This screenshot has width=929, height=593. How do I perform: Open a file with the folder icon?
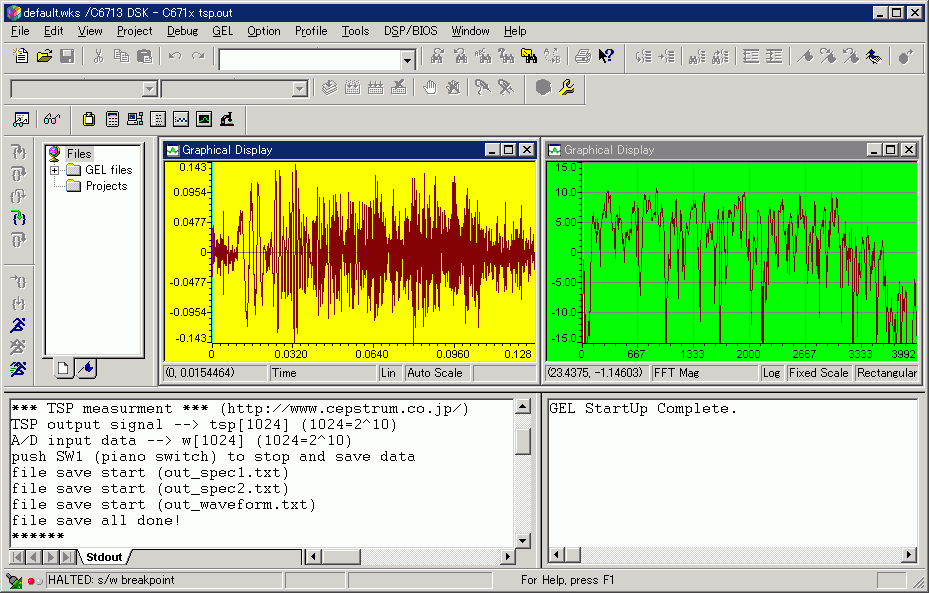[x=44, y=56]
